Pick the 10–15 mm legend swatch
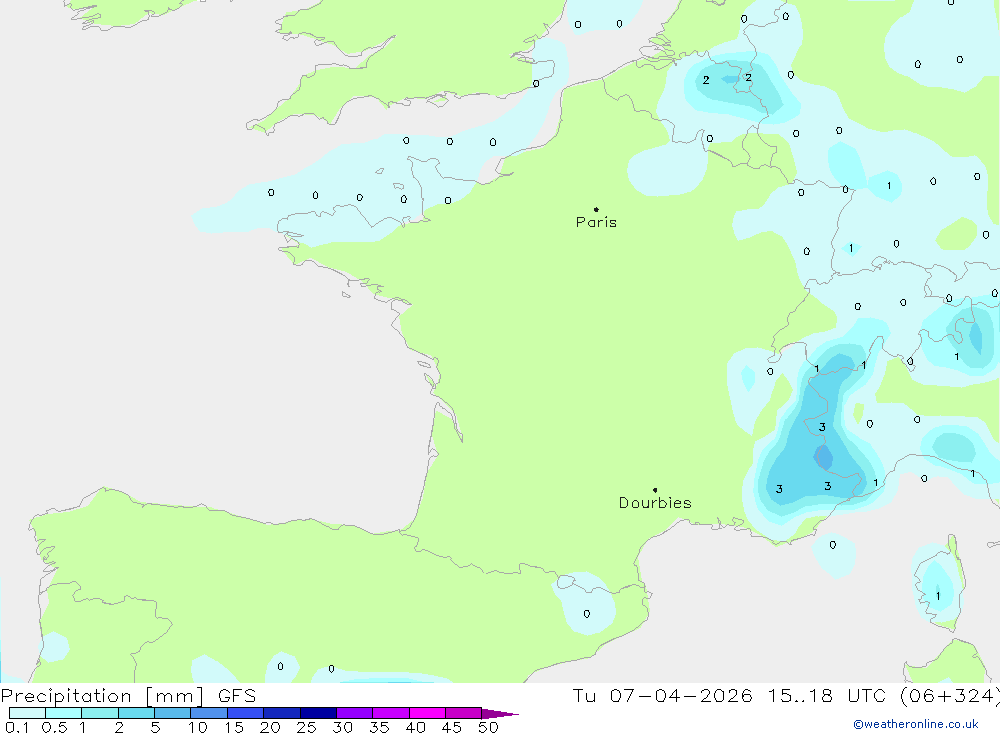The height and width of the screenshot is (733, 1000). (209, 713)
